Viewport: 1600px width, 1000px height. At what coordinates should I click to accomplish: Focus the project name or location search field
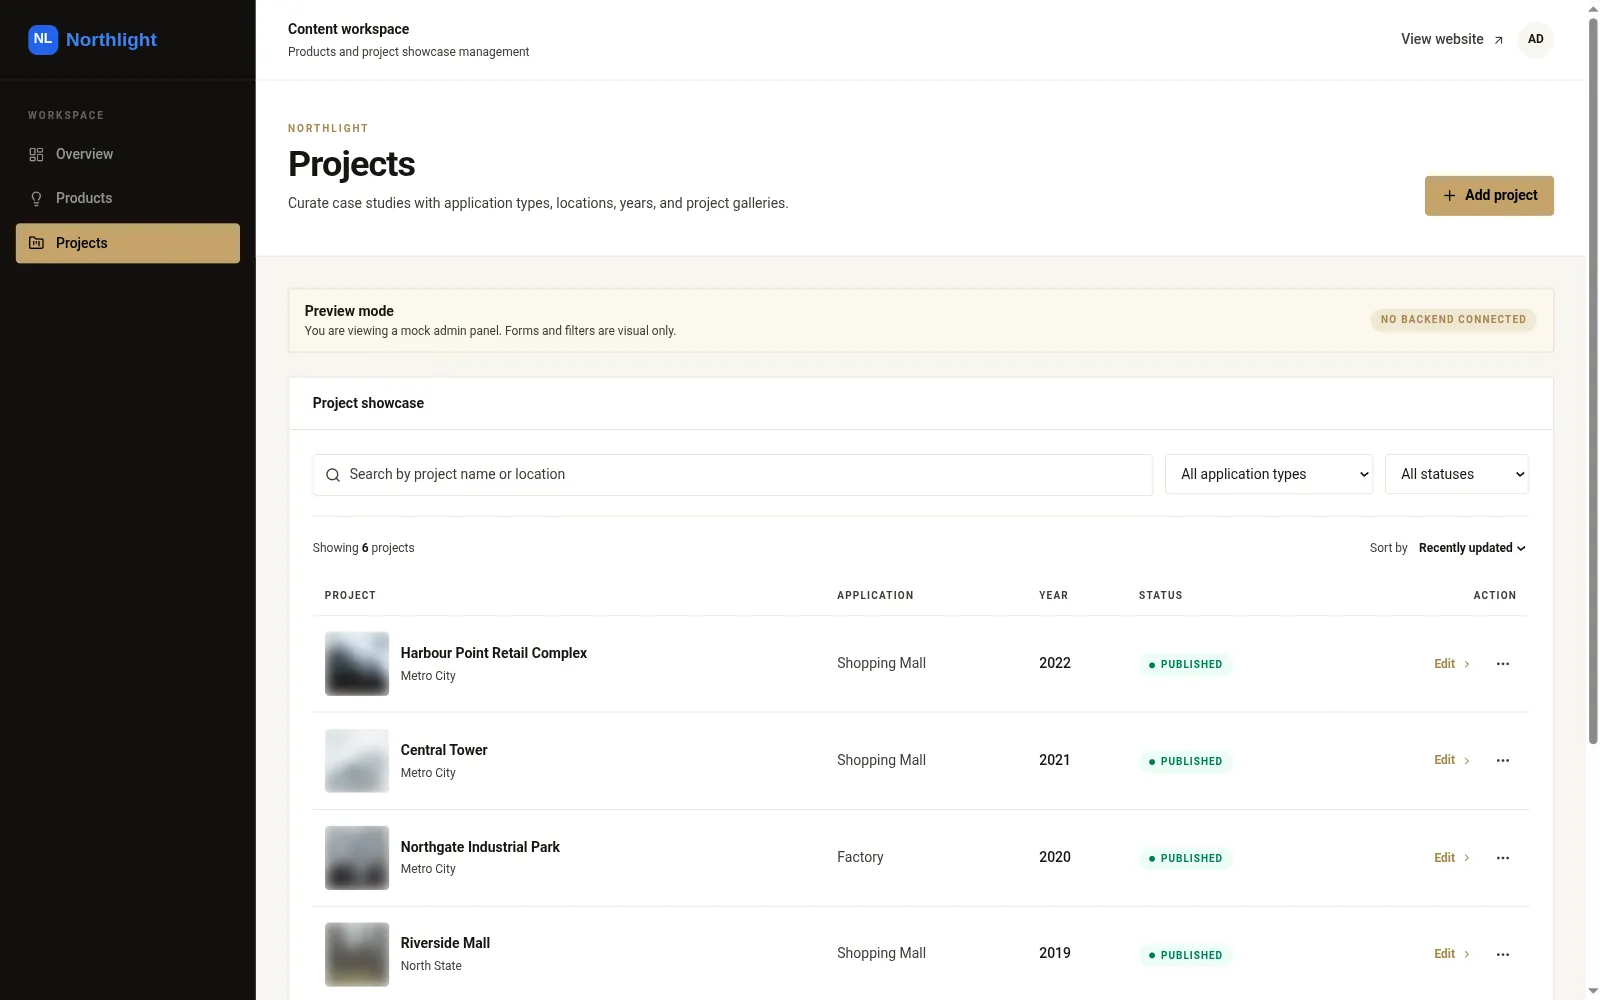tap(732, 475)
